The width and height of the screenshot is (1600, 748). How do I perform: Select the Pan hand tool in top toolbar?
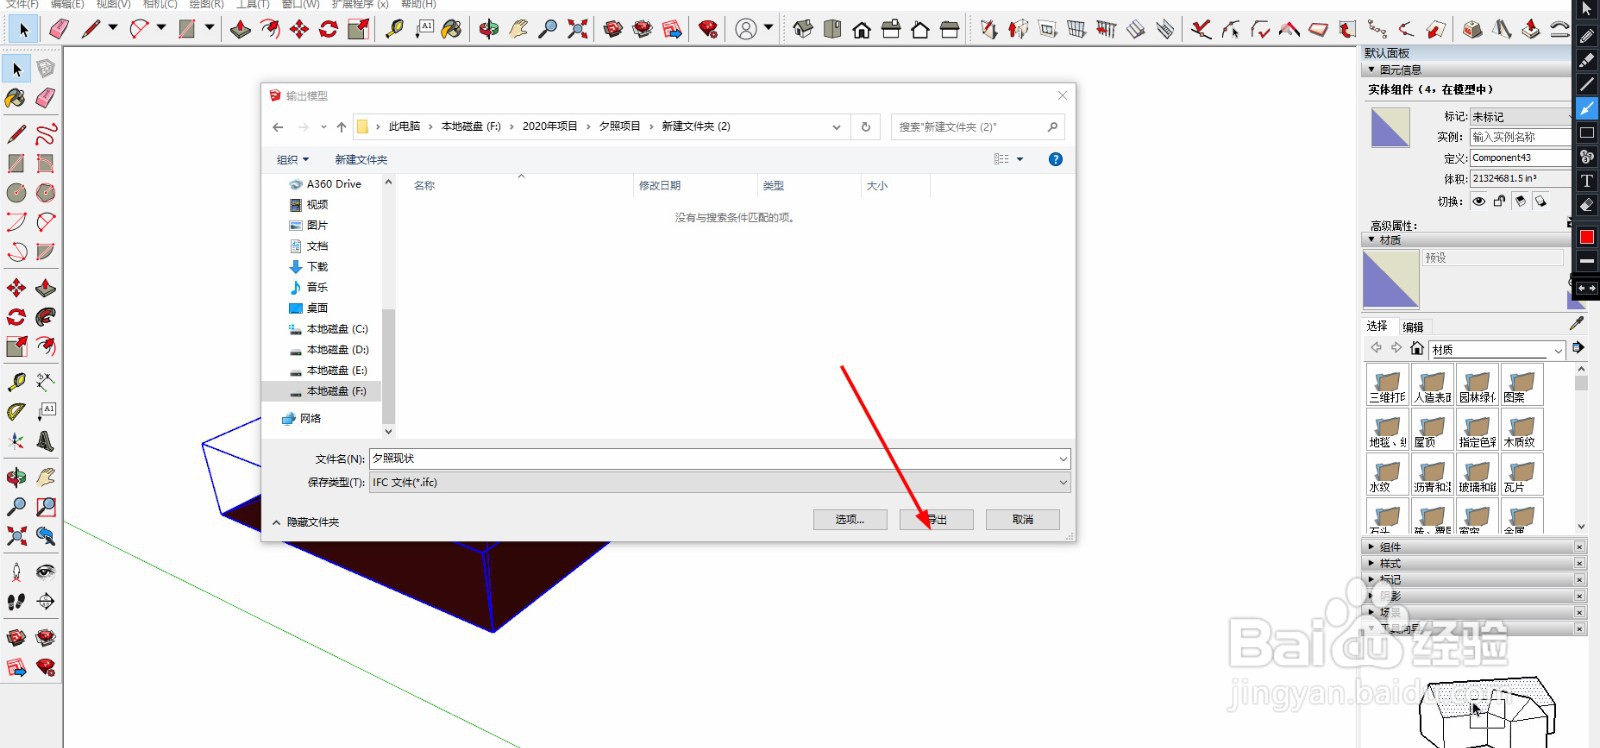click(518, 29)
